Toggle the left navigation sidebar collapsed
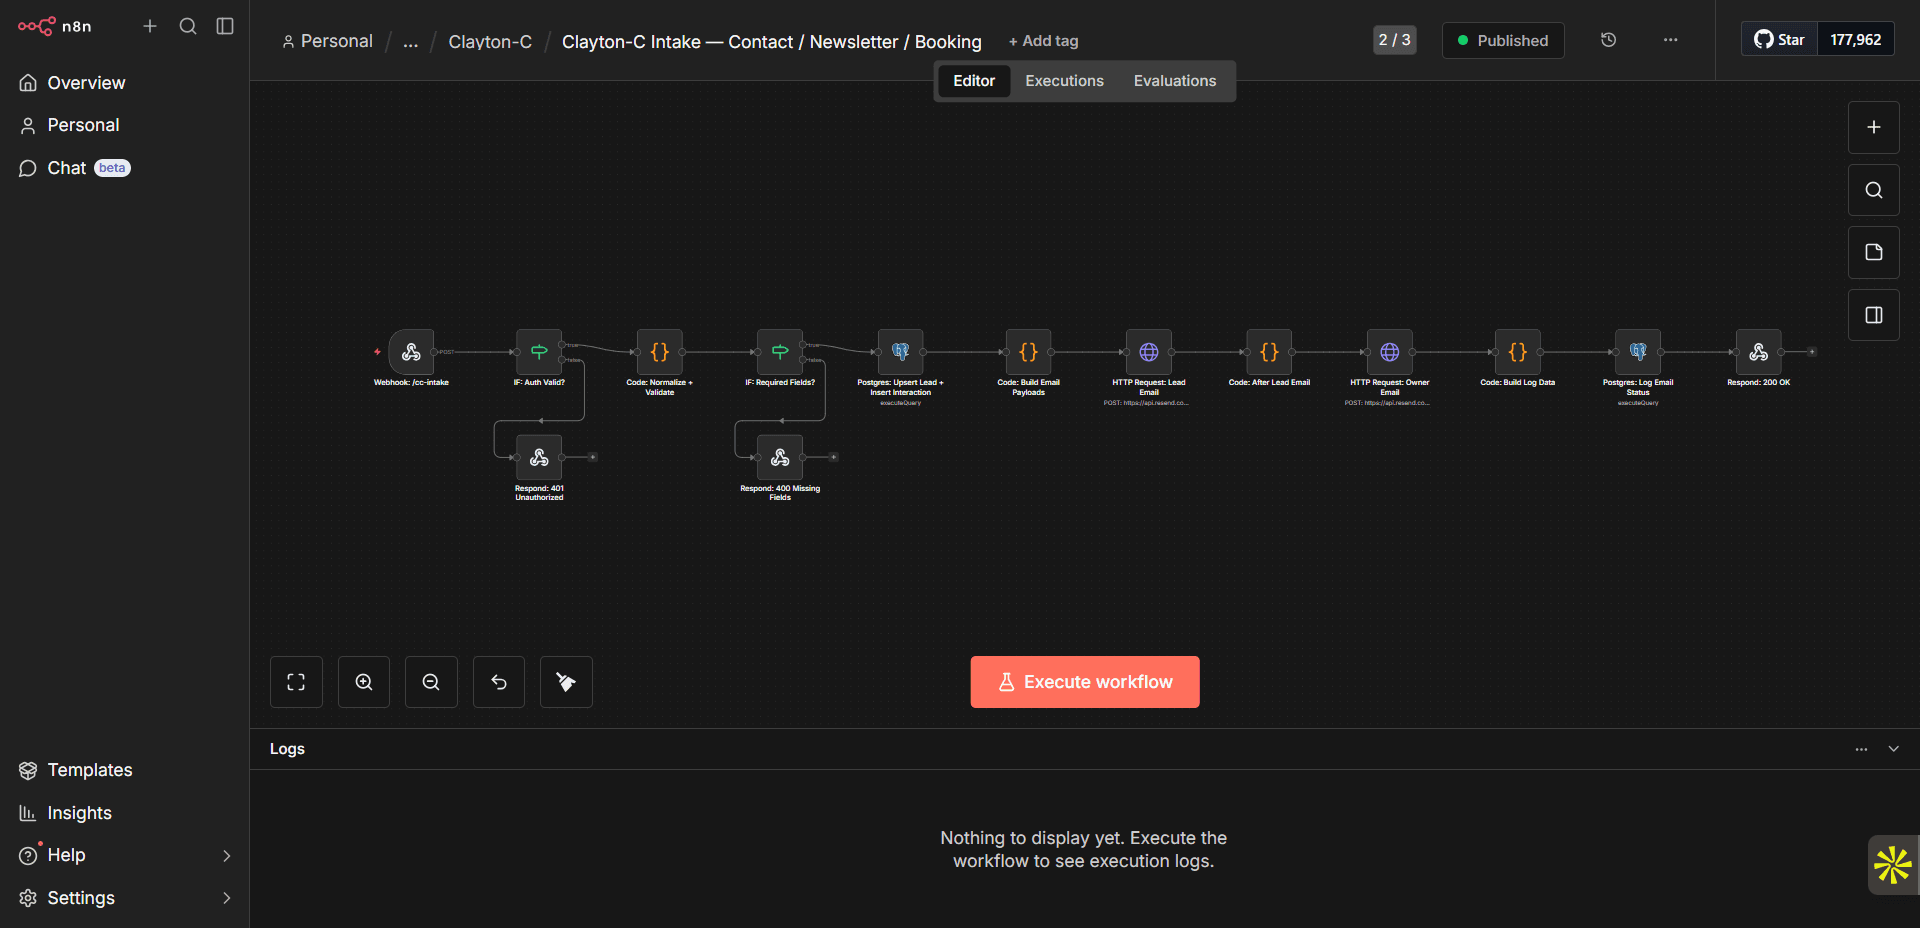 224,27
